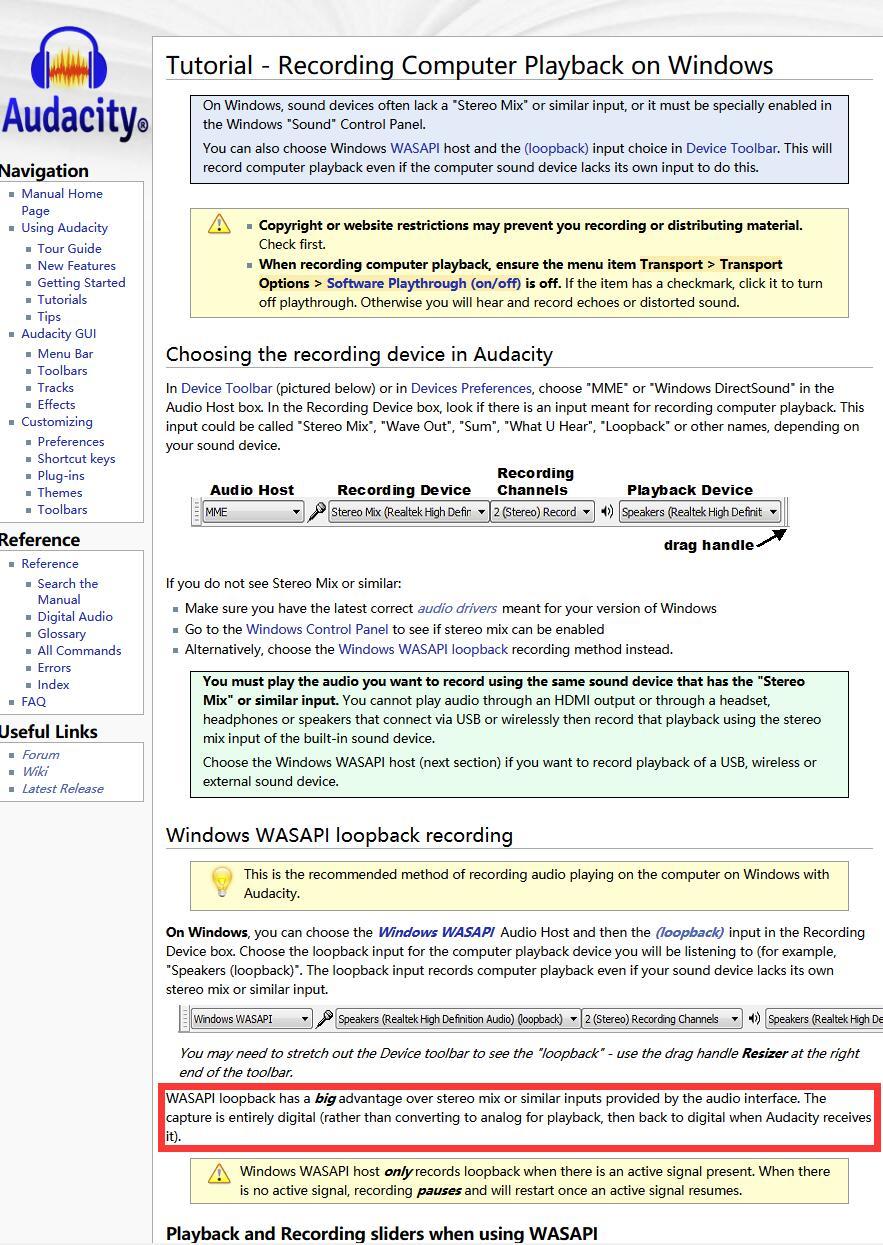The width and height of the screenshot is (883, 1245).
Task: Open 2 (Stereo) Recording Channels dropdown
Action: [662, 1019]
